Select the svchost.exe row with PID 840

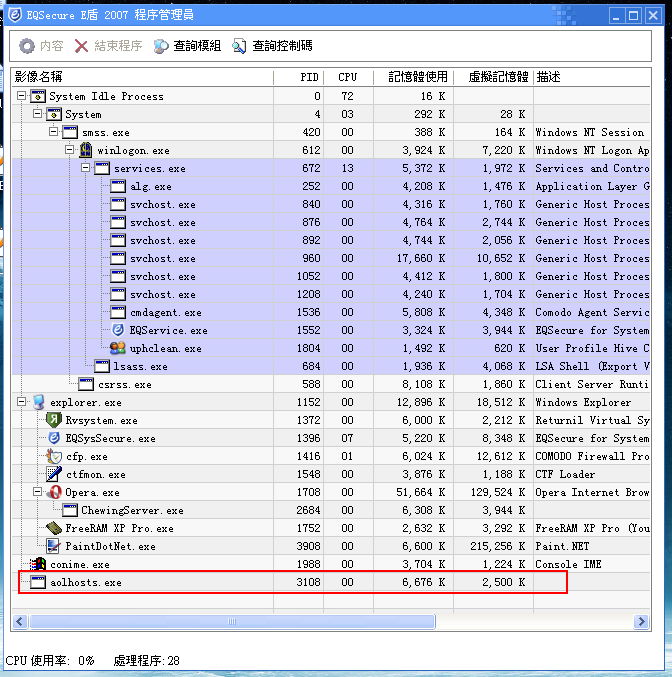(x=331, y=204)
